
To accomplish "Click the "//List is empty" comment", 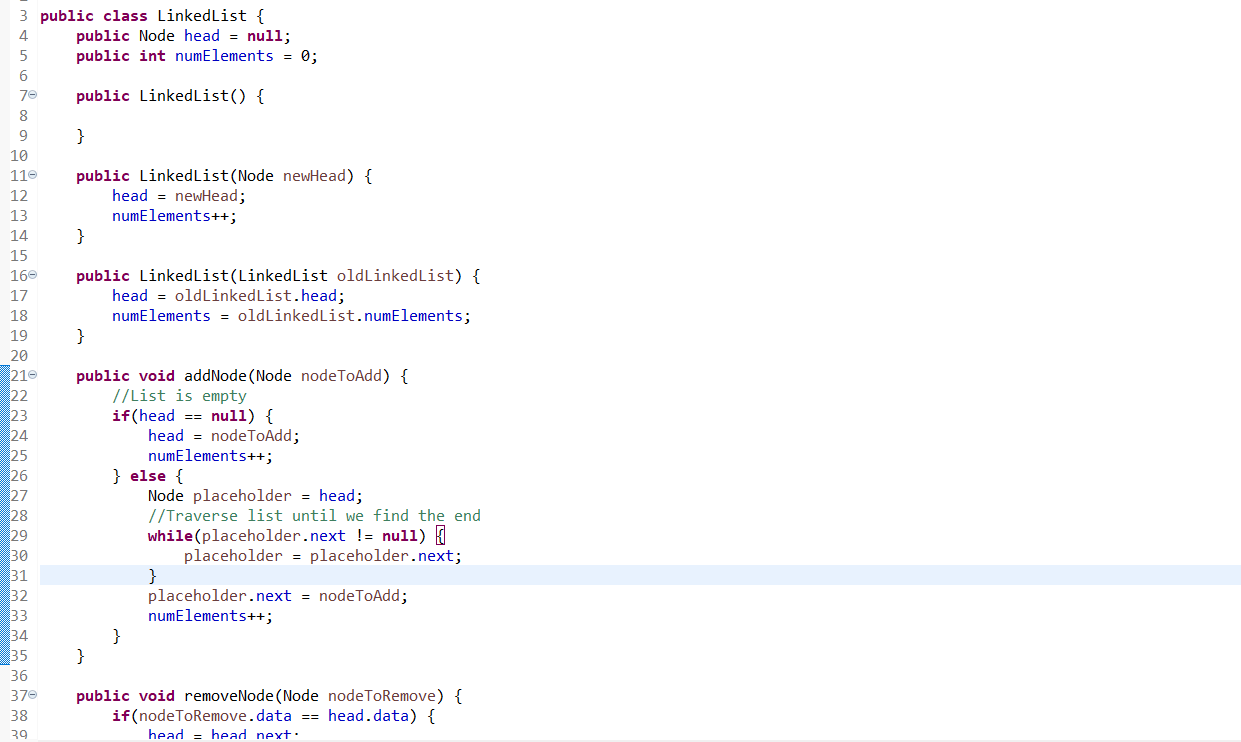I will pyautogui.click(x=179, y=396).
